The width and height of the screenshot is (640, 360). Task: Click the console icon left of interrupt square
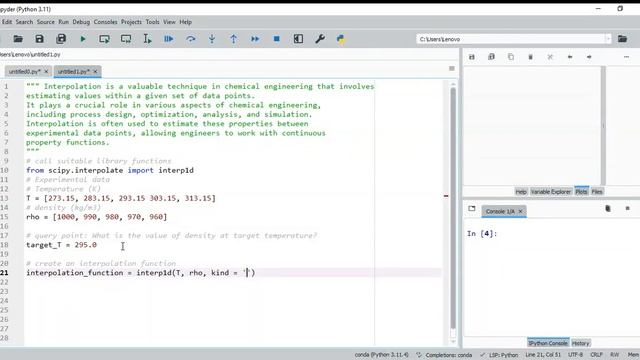click(x=608, y=209)
